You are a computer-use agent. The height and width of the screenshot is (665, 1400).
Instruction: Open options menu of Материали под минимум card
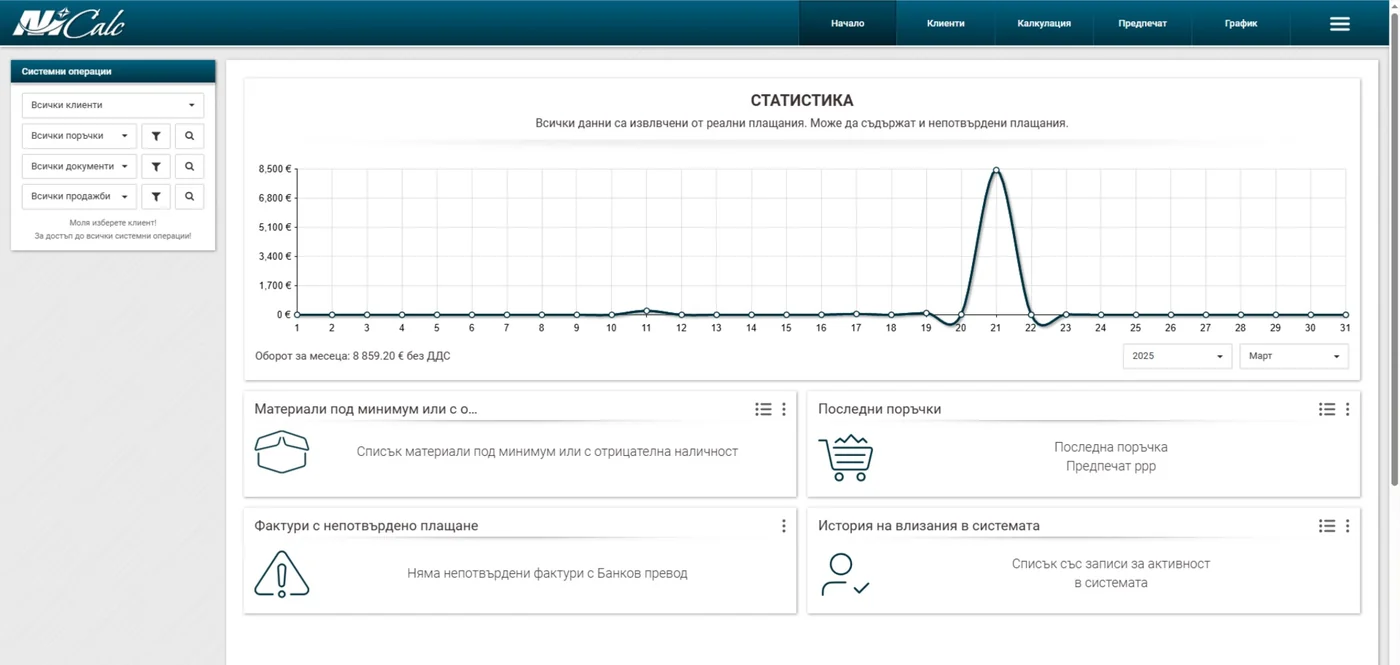tap(784, 409)
